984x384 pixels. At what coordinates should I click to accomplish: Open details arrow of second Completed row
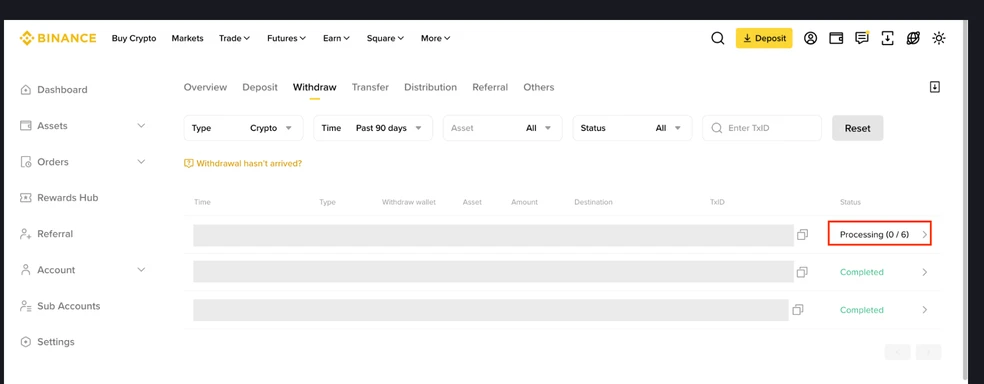tap(924, 310)
